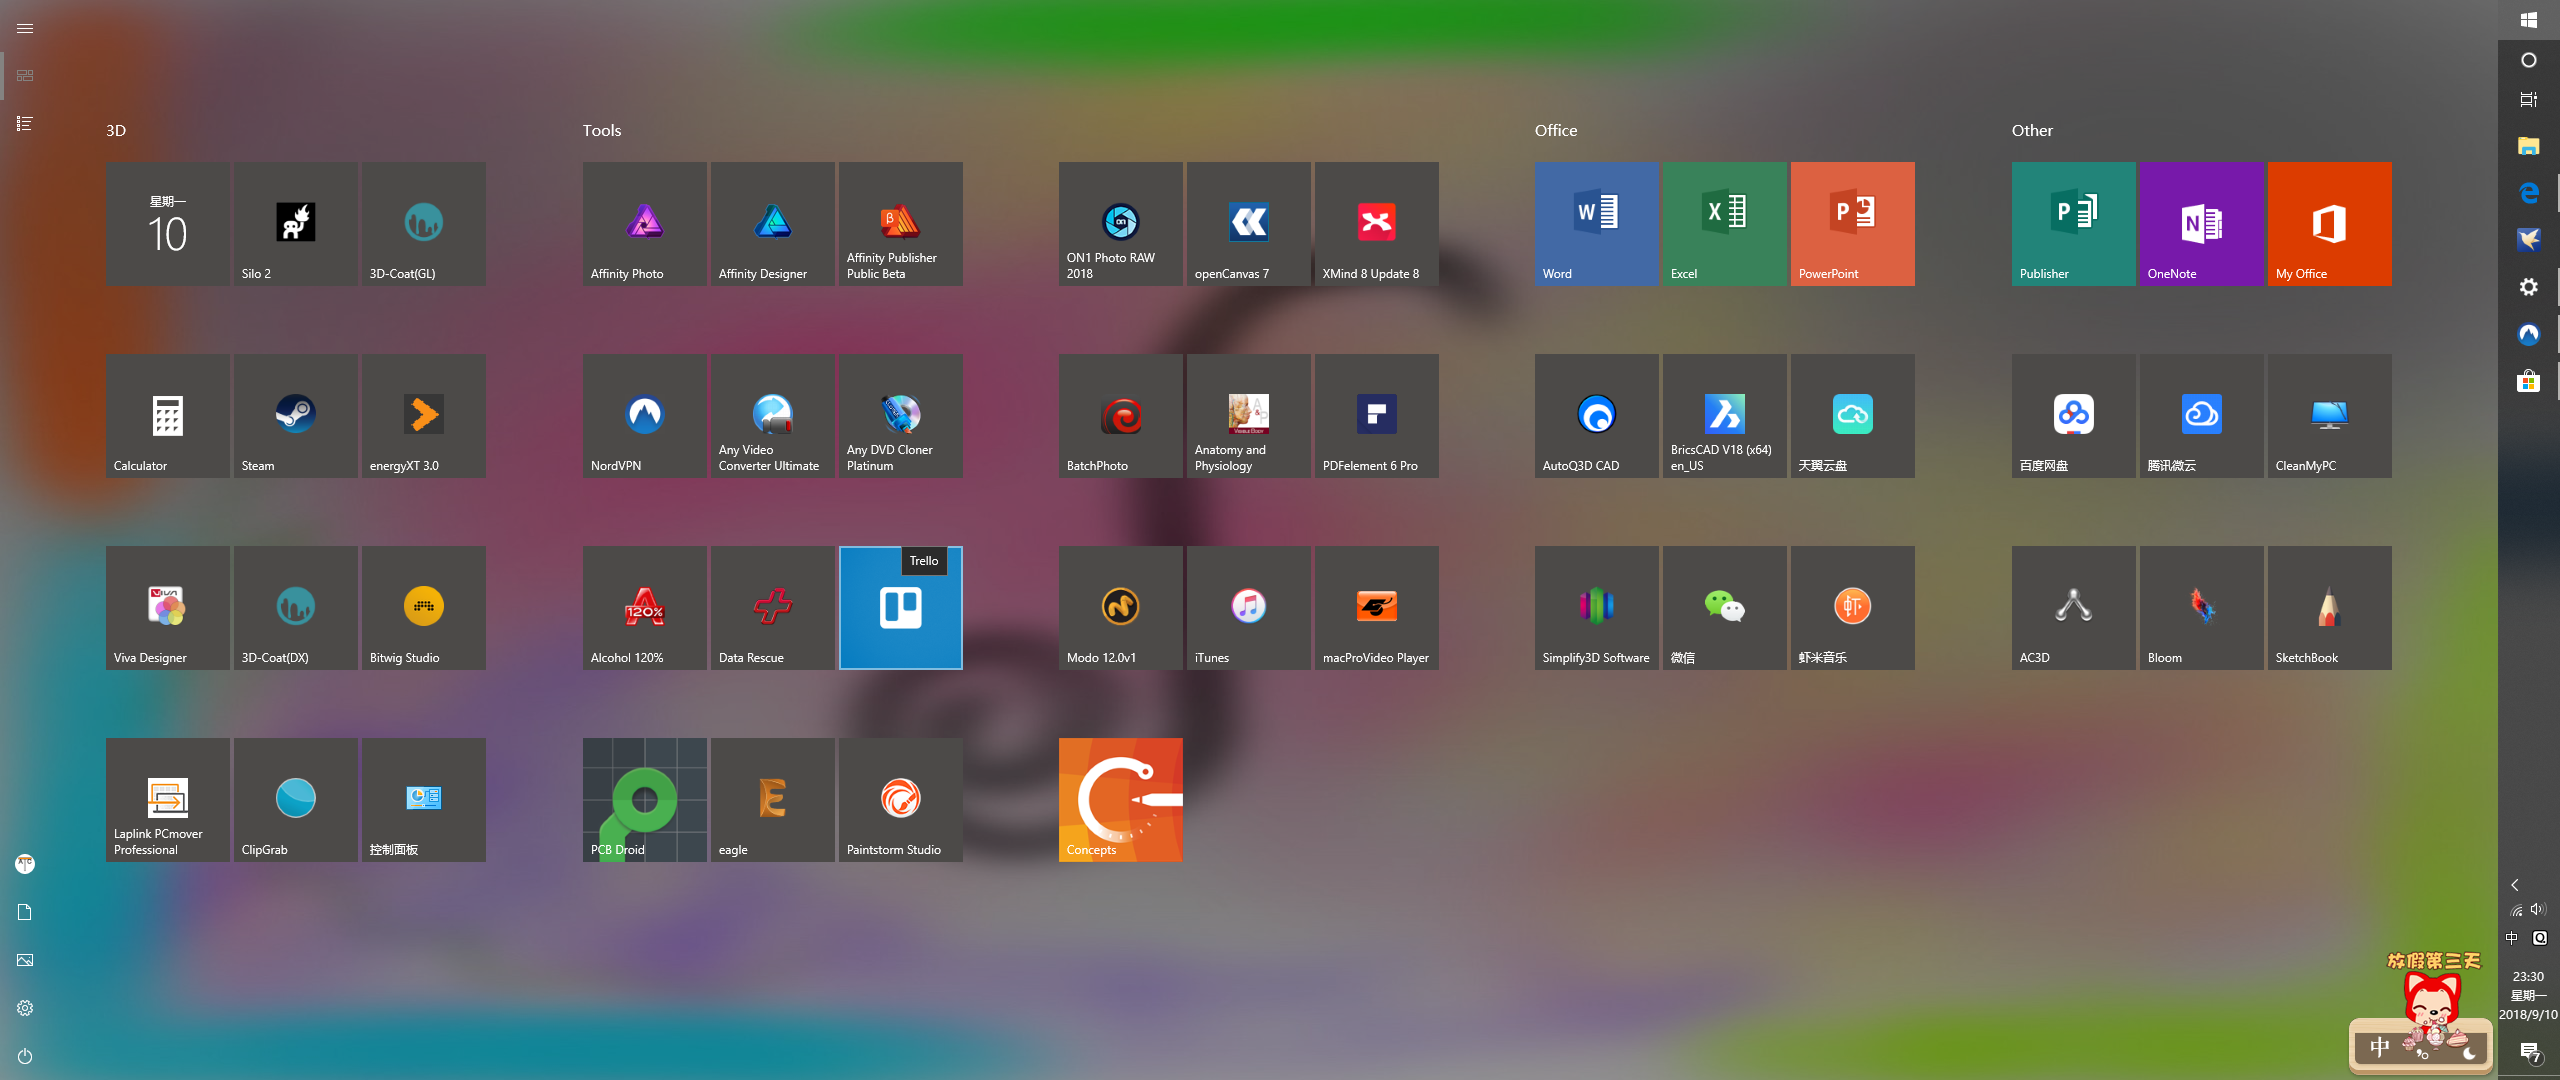Image resolution: width=2560 pixels, height=1080 pixels.
Task: Open SketchBook tile
Action: [x=2329, y=608]
